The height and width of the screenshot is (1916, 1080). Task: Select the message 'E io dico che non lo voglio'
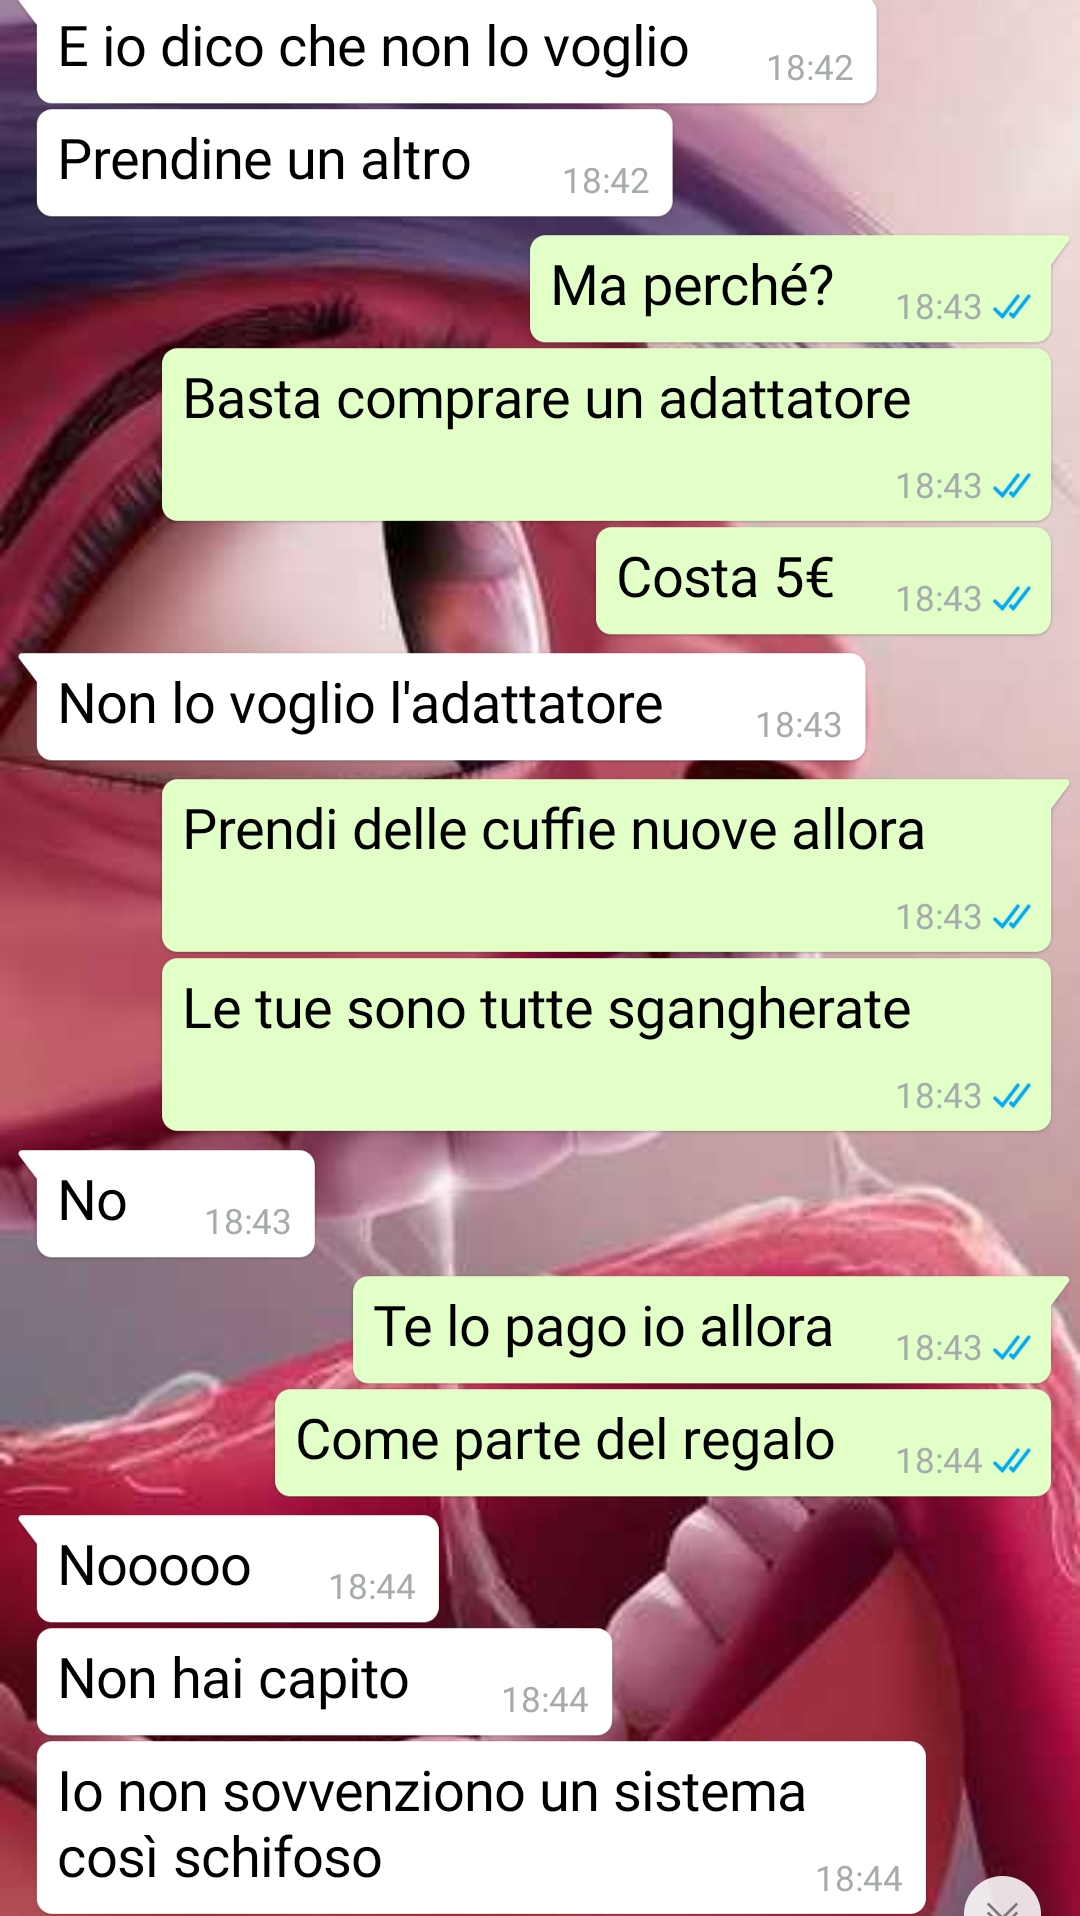pyautogui.click(x=456, y=50)
